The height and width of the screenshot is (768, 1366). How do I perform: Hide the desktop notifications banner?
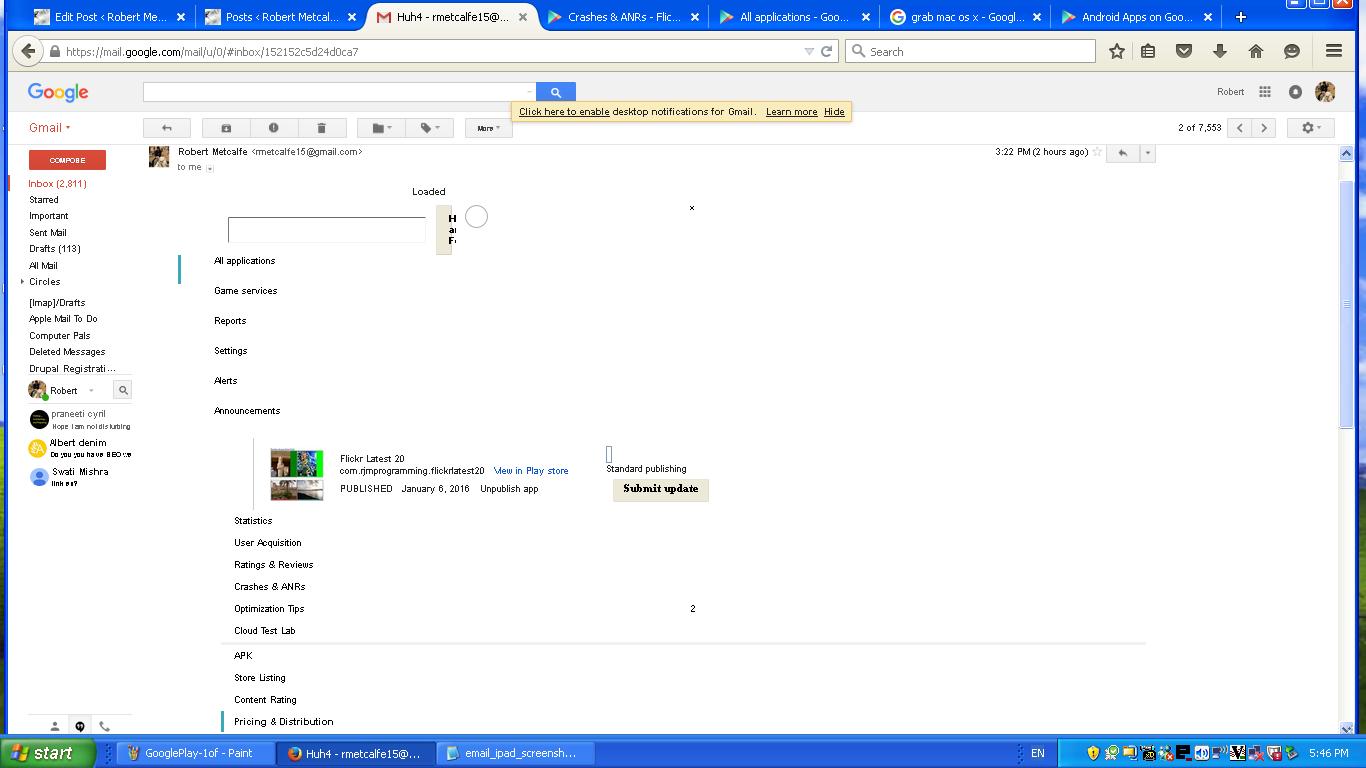[834, 112]
